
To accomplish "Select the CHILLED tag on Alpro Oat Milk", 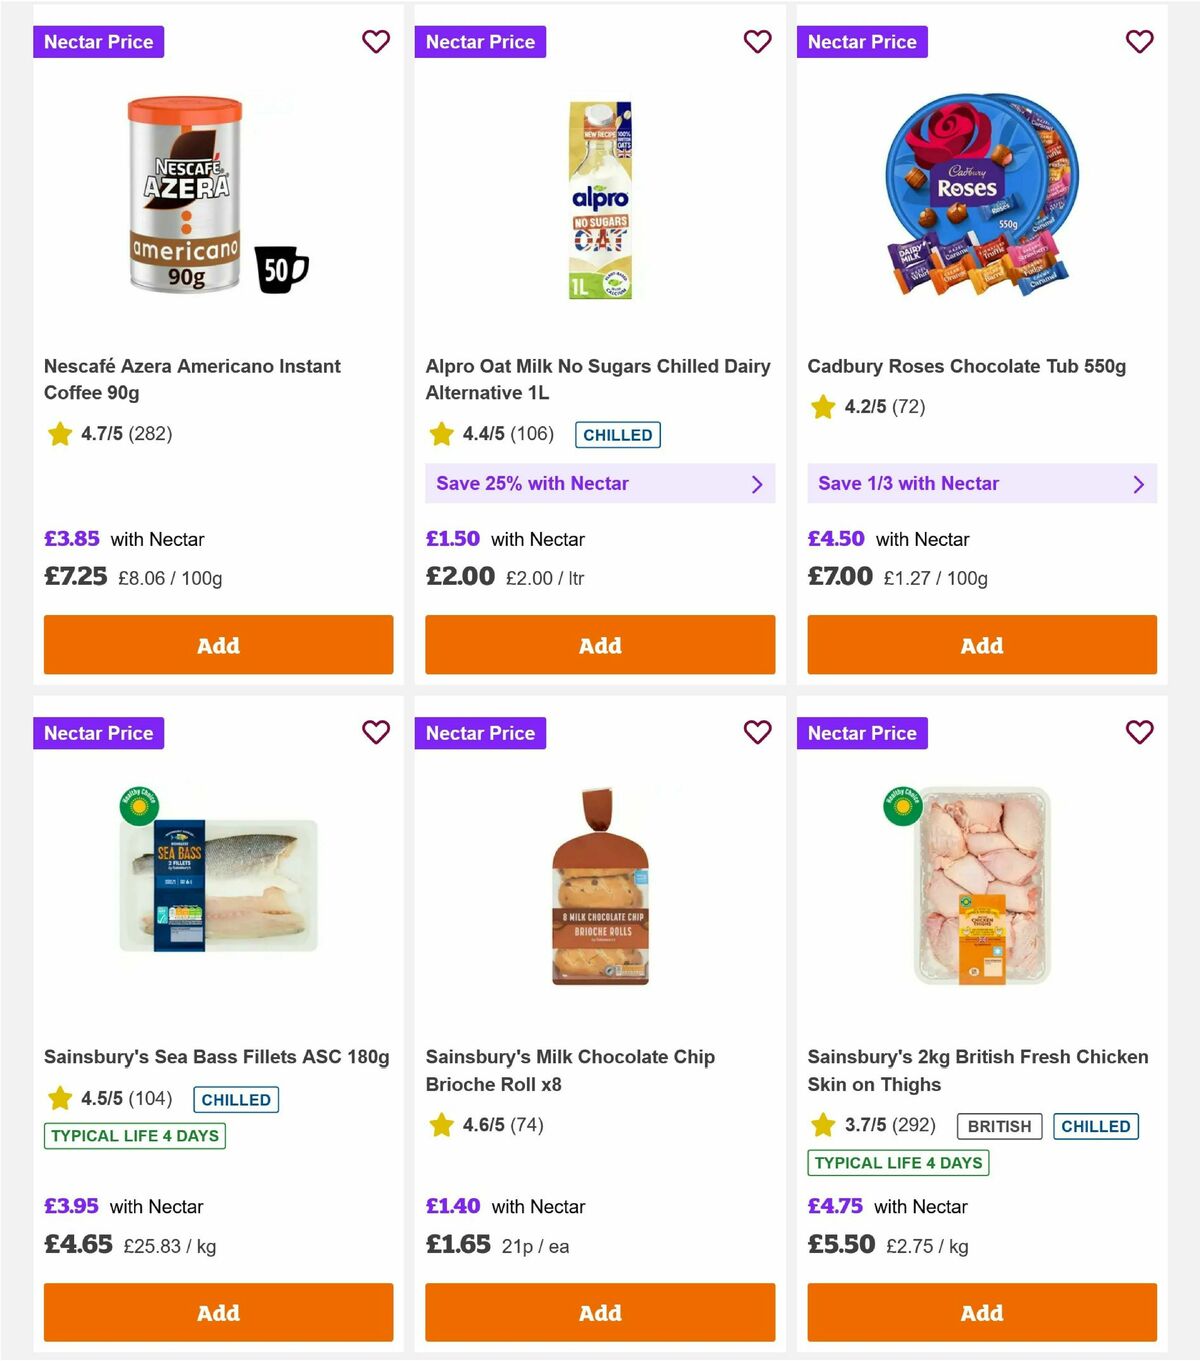I will point(617,435).
